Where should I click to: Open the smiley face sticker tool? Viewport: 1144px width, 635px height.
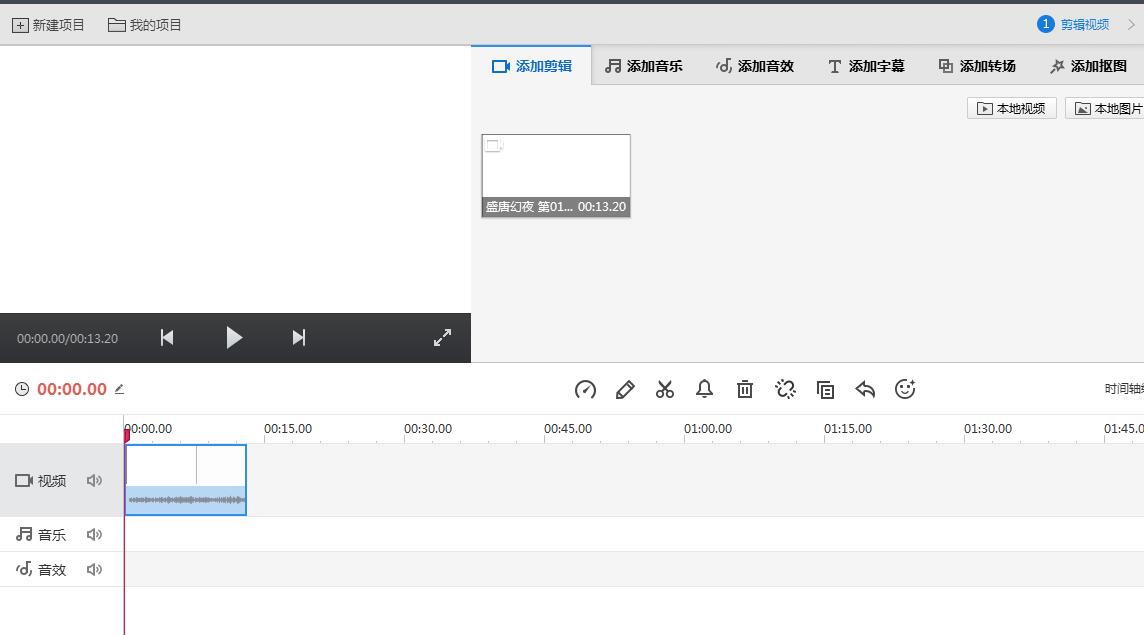[905, 389]
